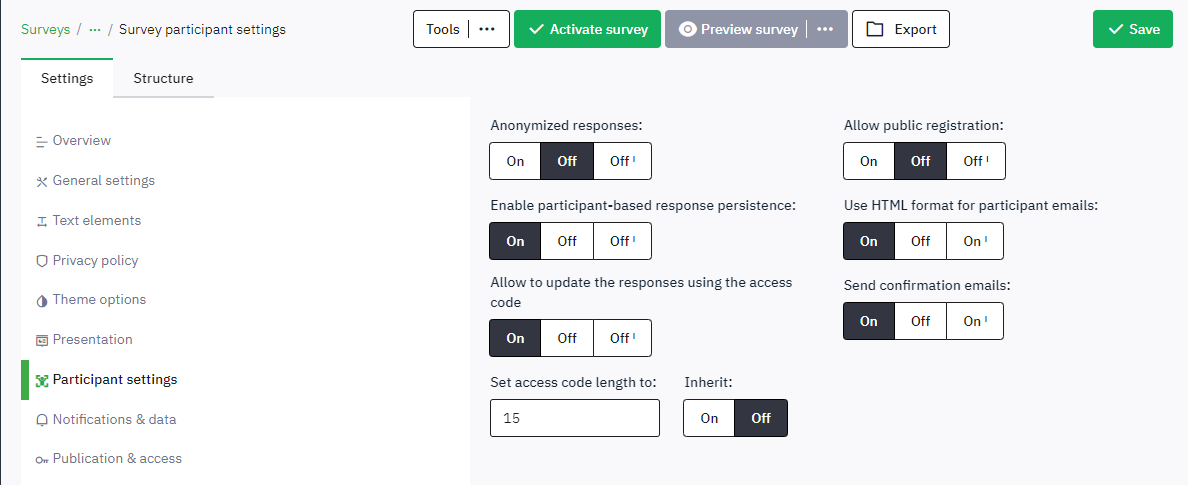1188x485 pixels.
Task: Save the survey settings
Action: pos(1133,29)
